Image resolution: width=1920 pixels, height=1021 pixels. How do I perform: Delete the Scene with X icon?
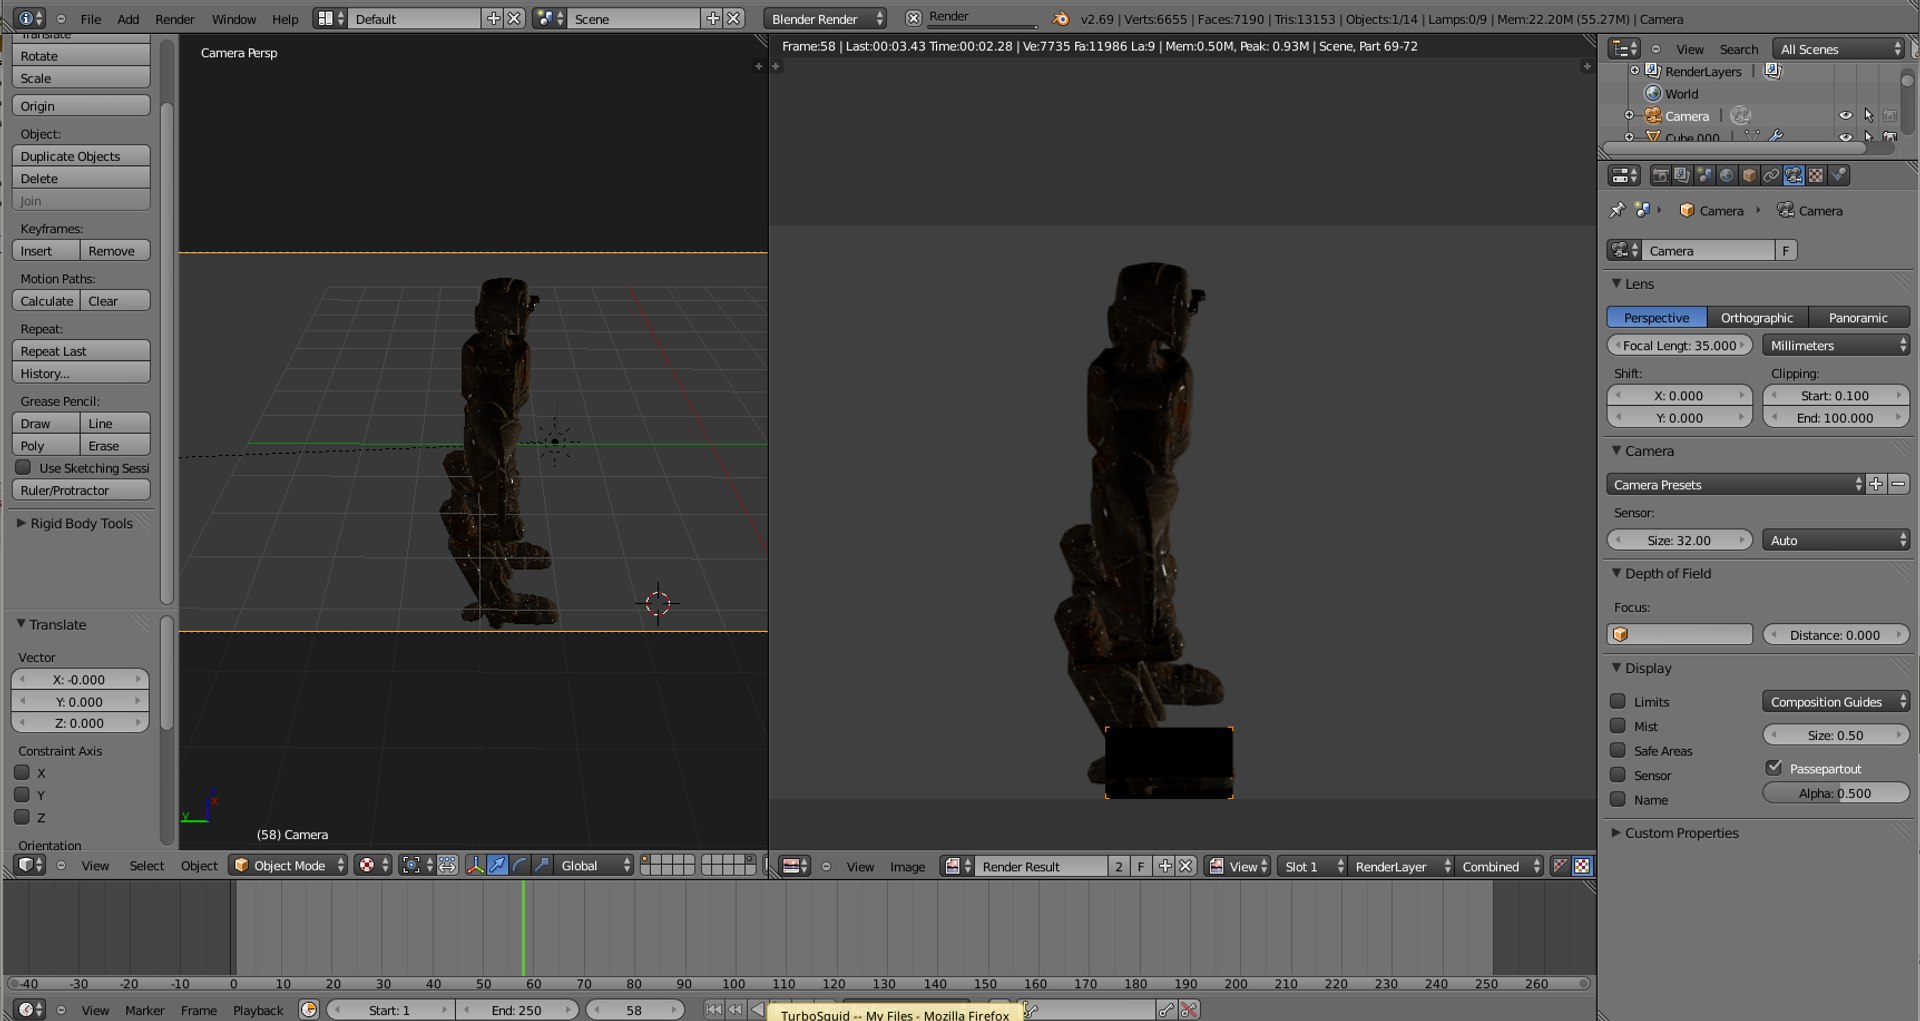point(734,18)
